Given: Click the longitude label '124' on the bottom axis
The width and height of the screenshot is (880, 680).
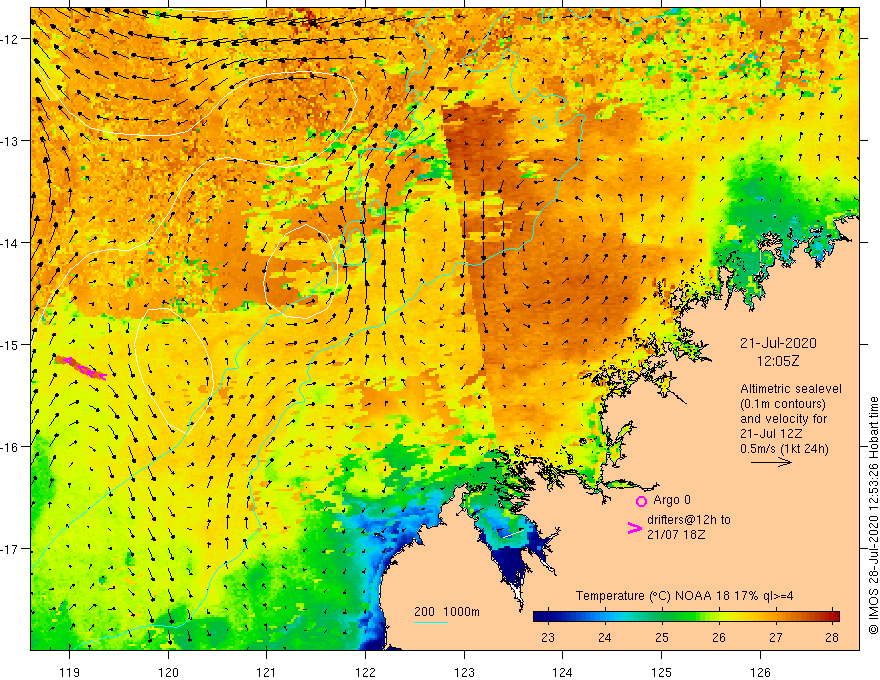Looking at the screenshot, I should click(563, 673).
